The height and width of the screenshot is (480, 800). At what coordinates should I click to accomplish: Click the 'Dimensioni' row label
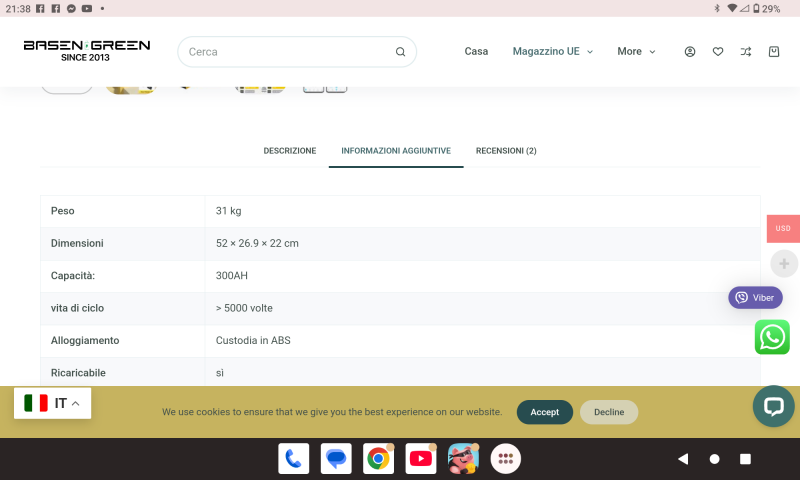(77, 243)
